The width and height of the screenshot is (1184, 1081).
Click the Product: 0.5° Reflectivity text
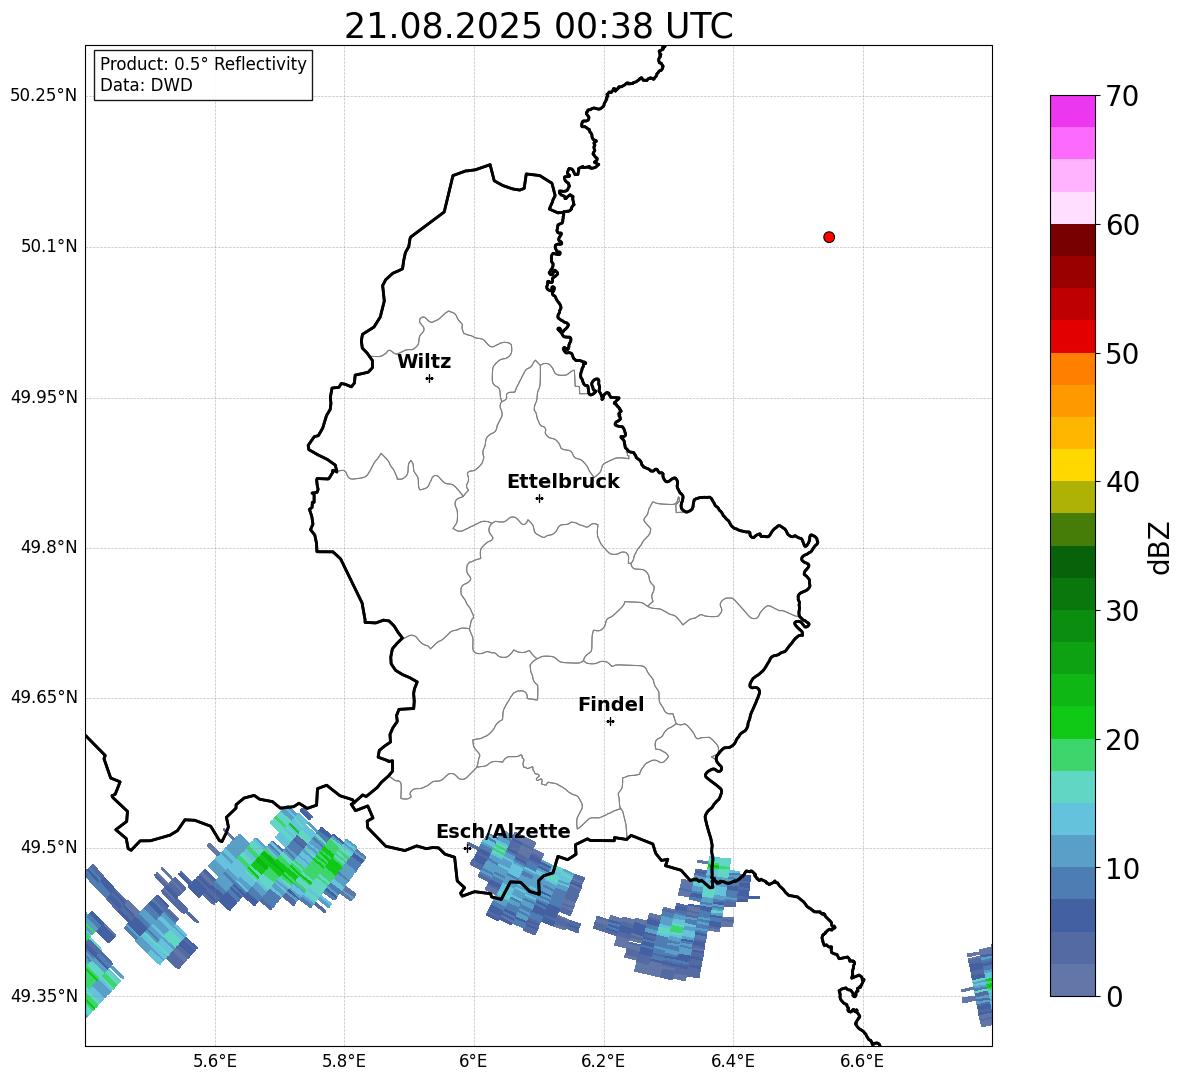coord(203,64)
